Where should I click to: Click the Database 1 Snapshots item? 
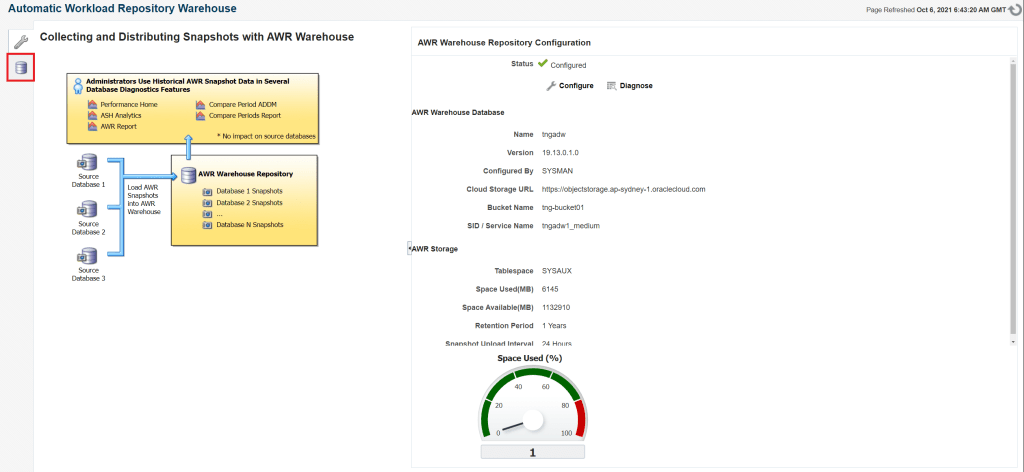pos(249,190)
